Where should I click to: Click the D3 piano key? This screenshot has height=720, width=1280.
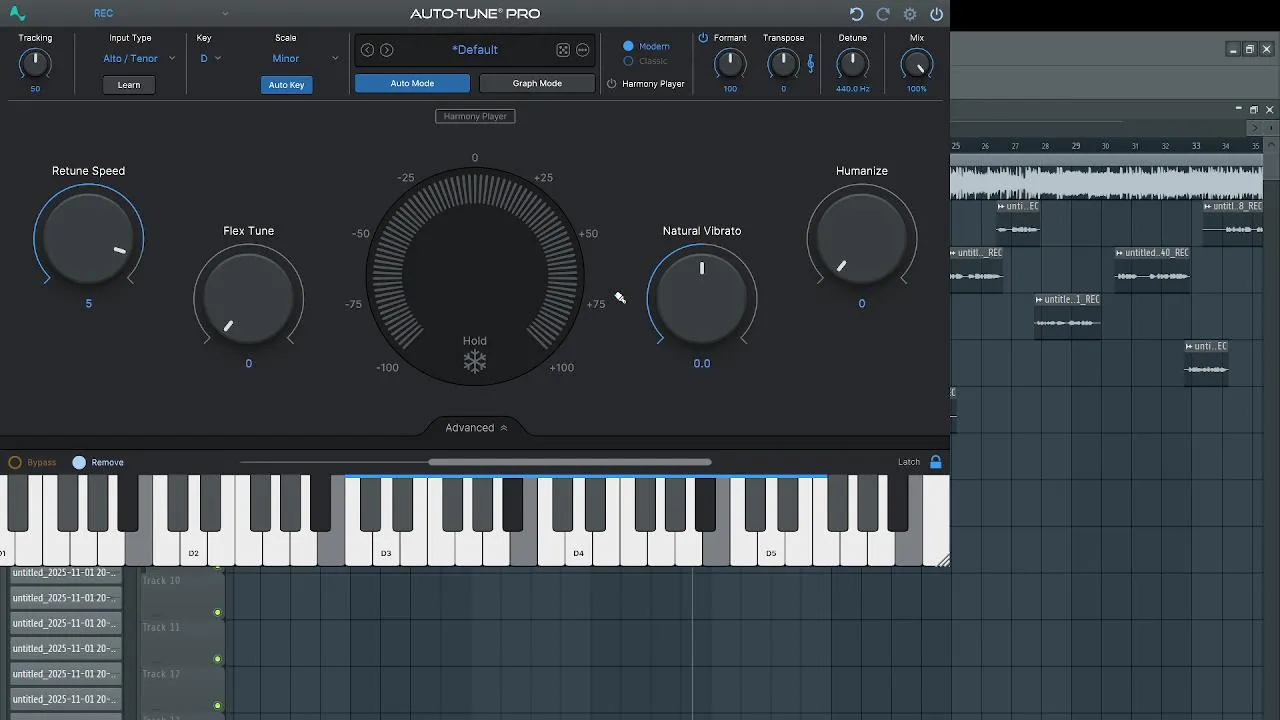[386, 545]
